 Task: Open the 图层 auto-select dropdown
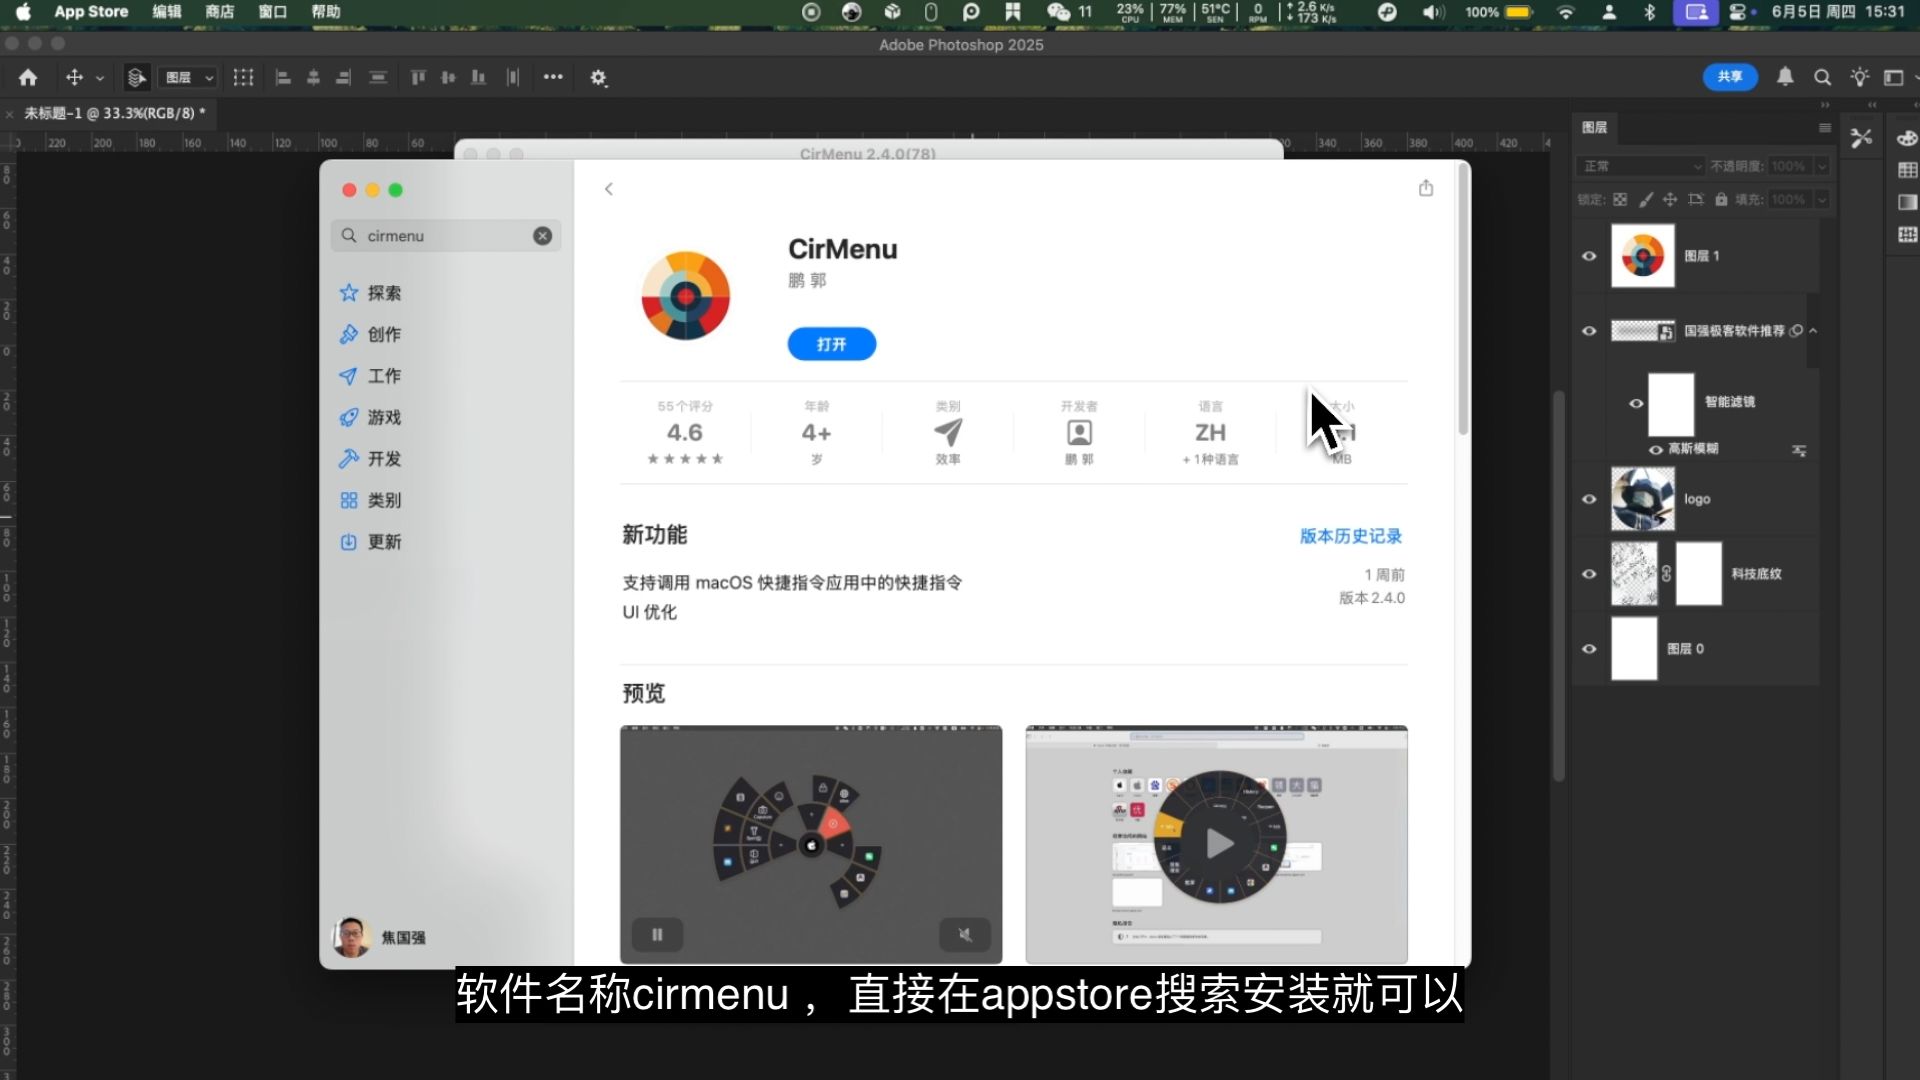click(189, 77)
